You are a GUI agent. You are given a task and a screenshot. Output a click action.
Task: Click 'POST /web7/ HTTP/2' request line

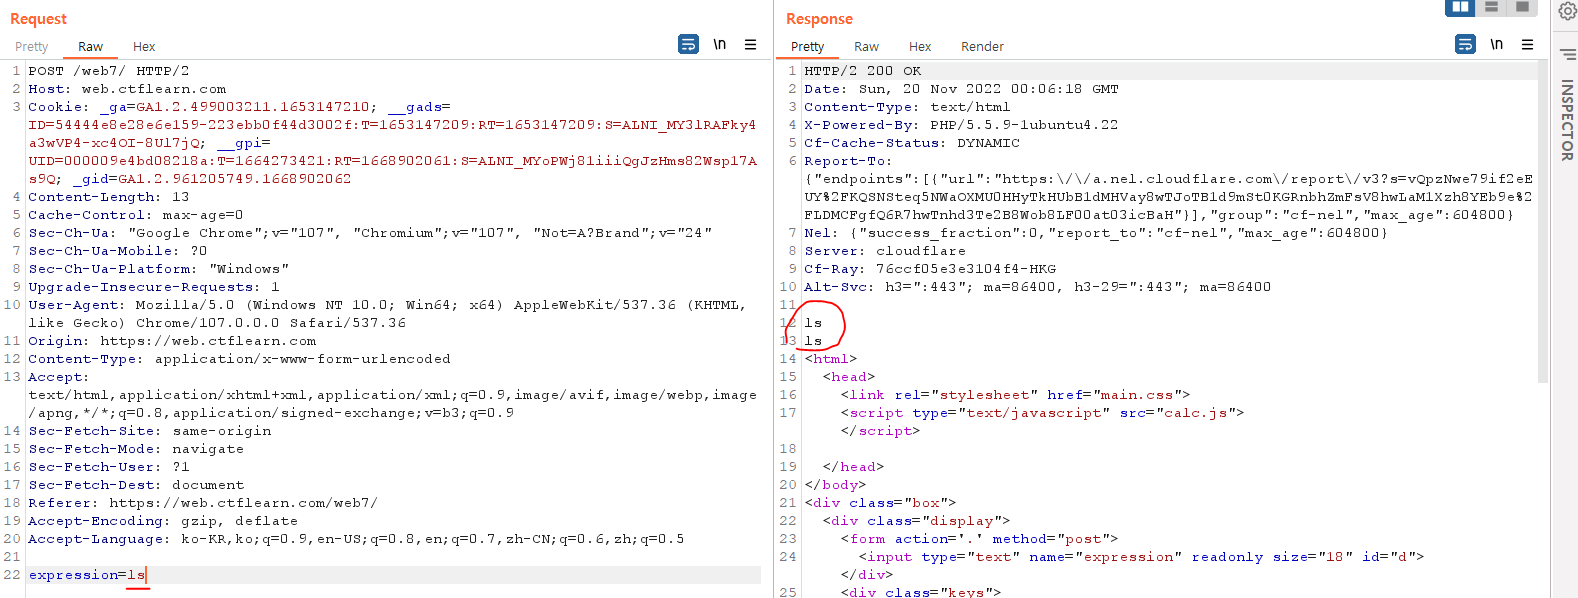[108, 71]
